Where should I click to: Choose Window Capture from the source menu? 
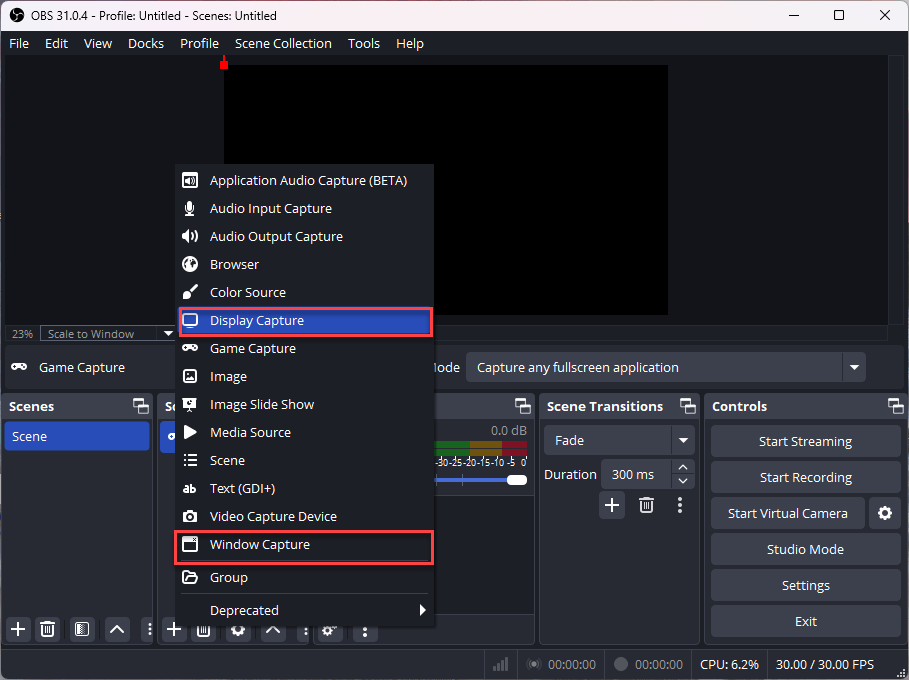click(x=304, y=546)
